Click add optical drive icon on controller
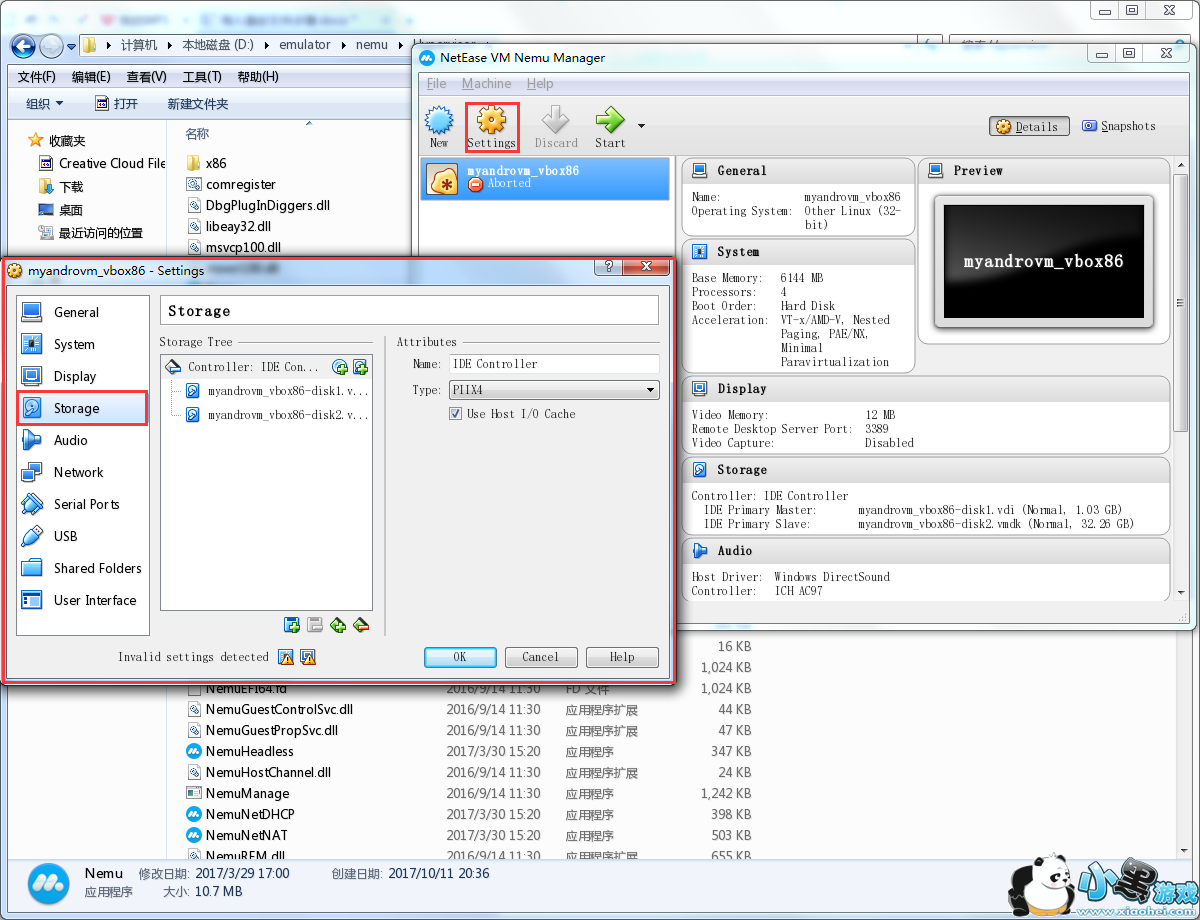 click(340, 367)
